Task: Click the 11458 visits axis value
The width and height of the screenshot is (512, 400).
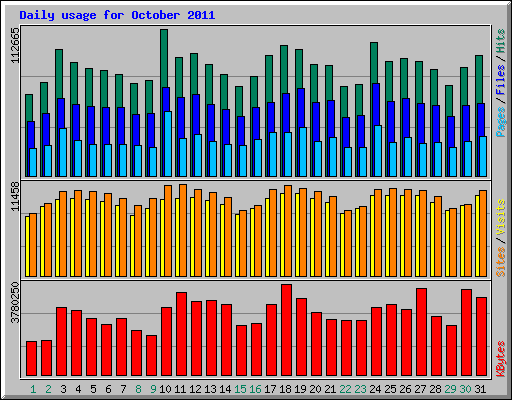Action: pyautogui.click(x=15, y=196)
